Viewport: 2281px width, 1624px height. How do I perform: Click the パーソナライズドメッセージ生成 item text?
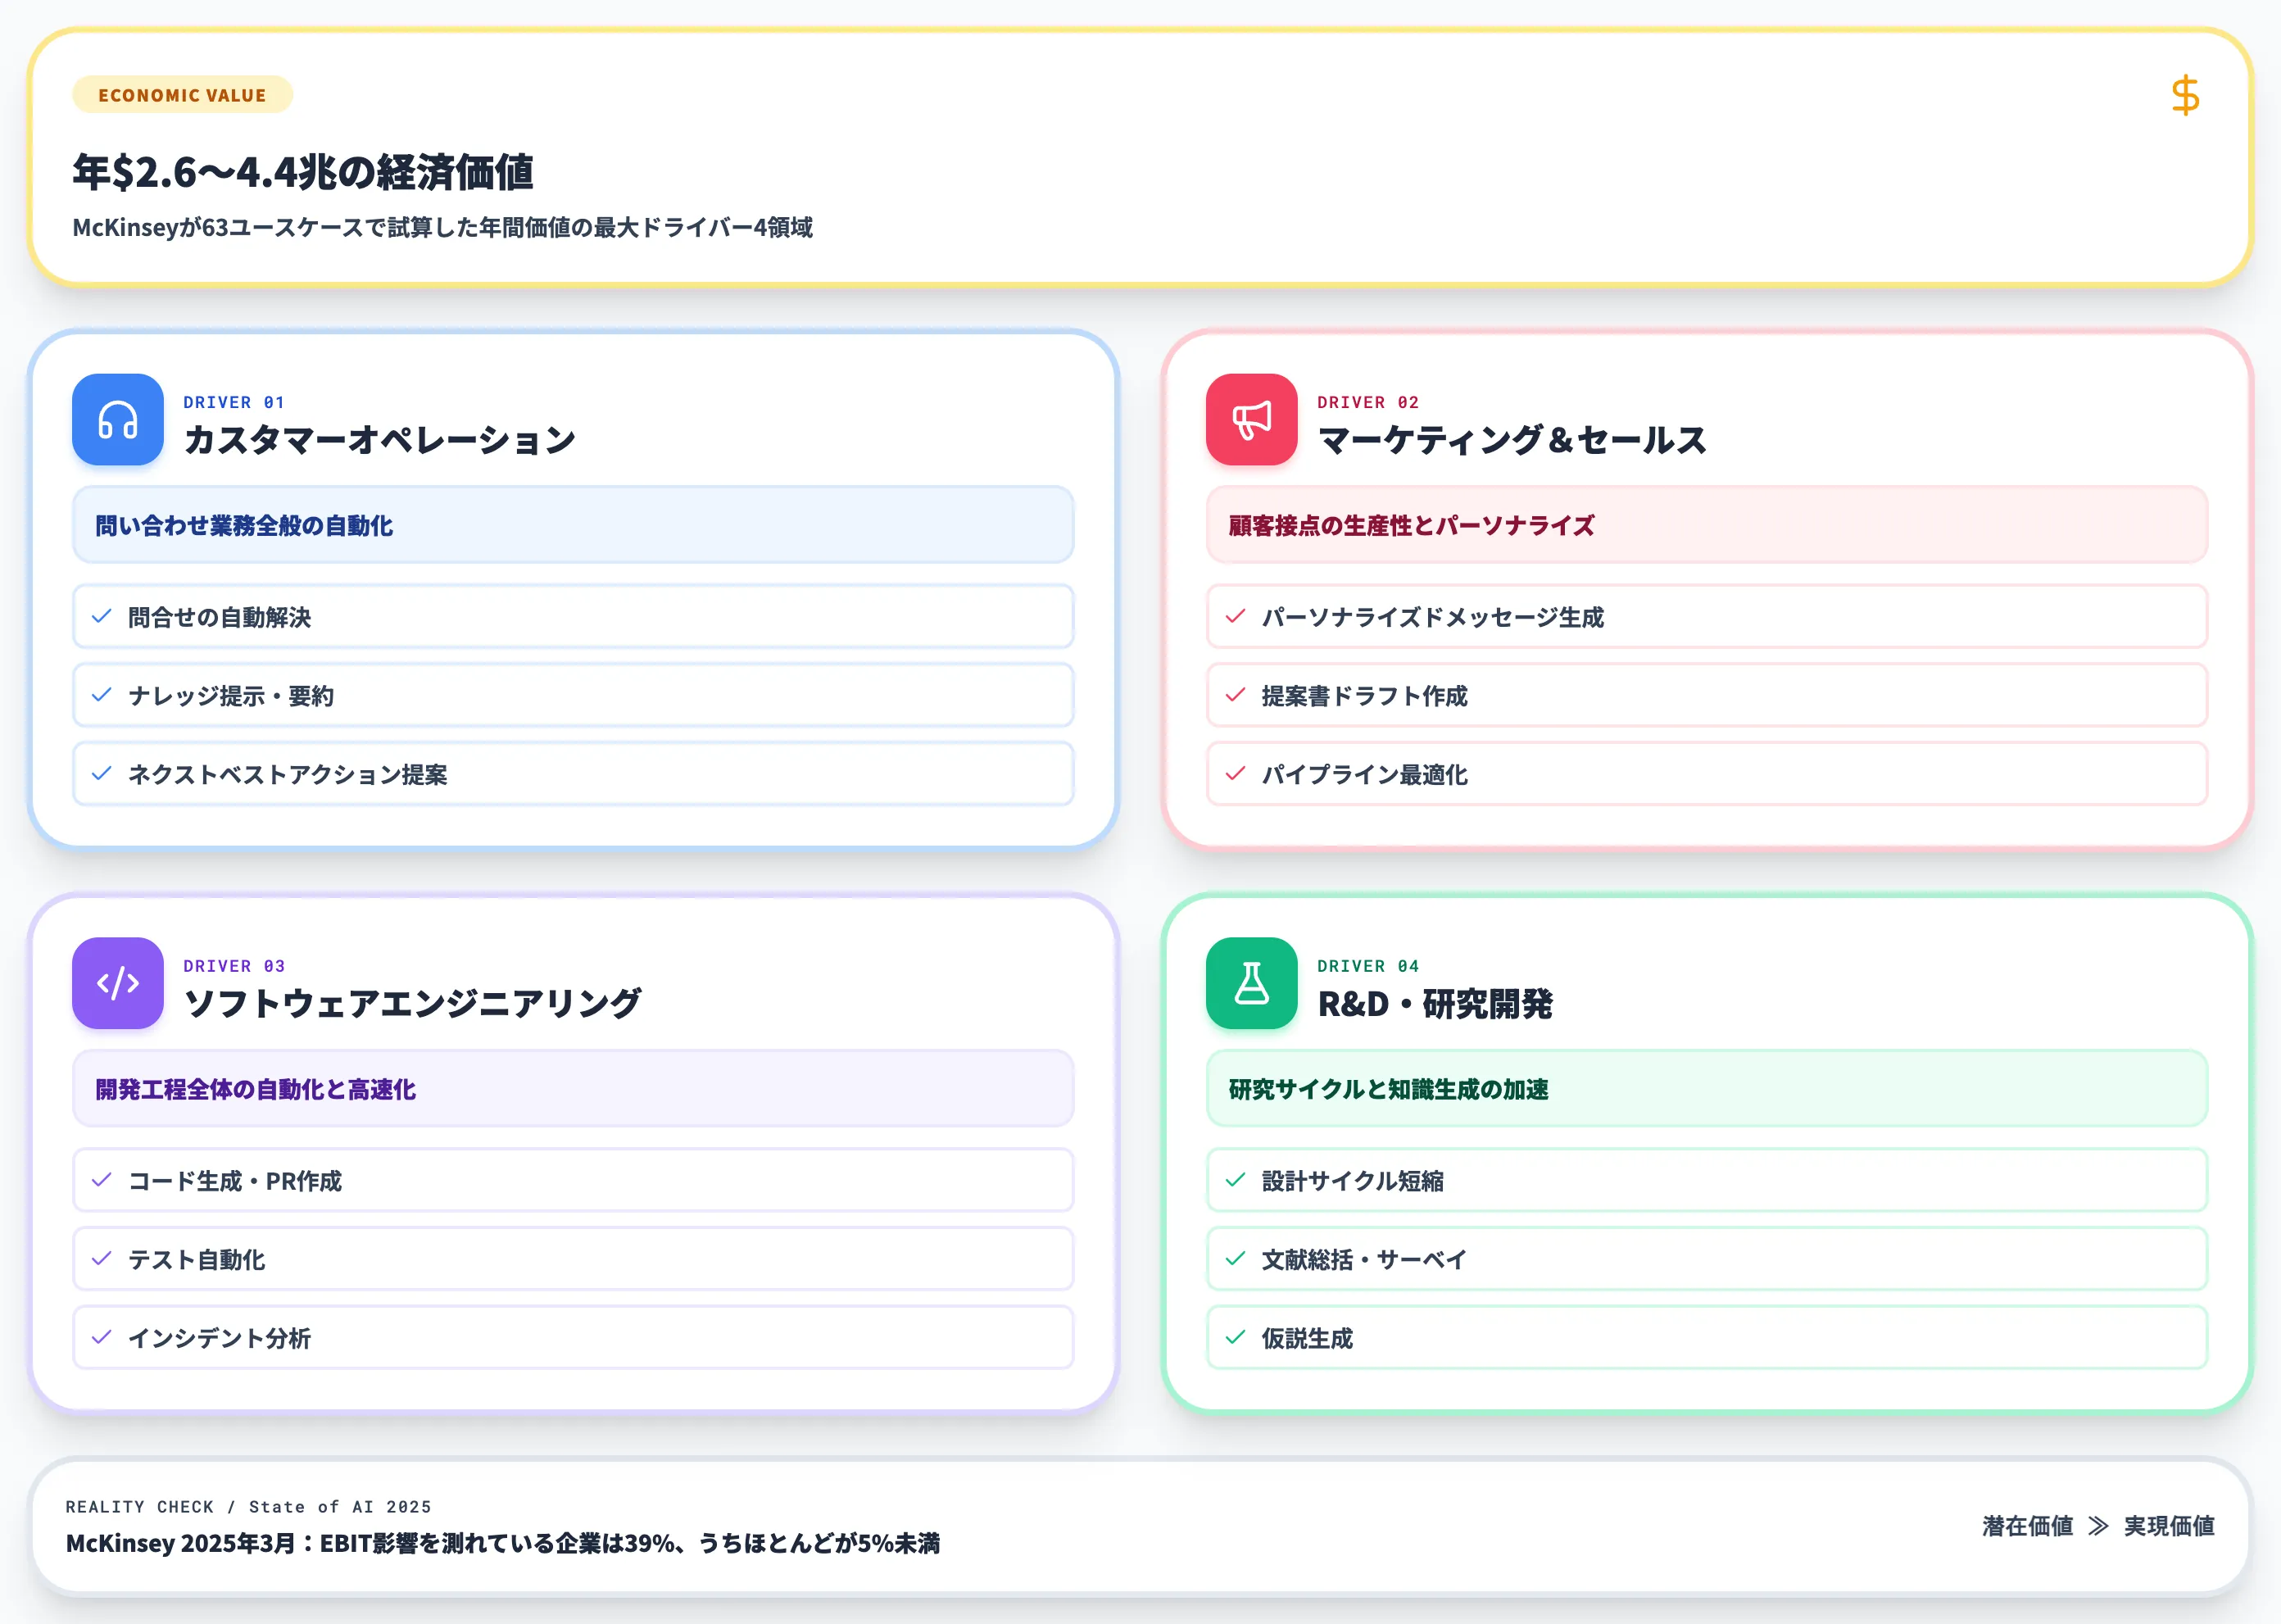pos(1432,617)
